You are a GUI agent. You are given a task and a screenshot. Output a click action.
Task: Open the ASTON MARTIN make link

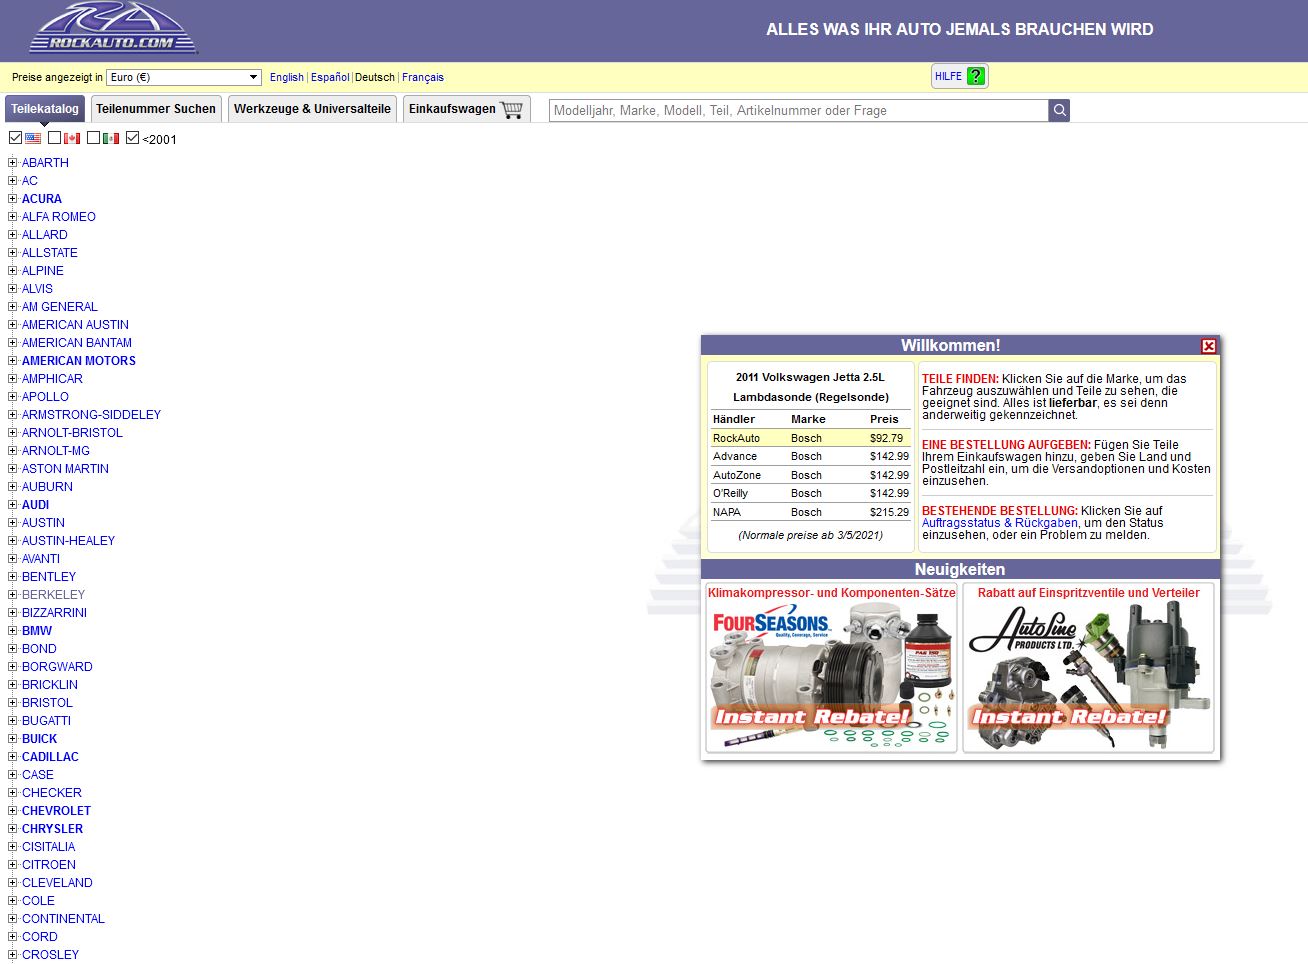(65, 469)
